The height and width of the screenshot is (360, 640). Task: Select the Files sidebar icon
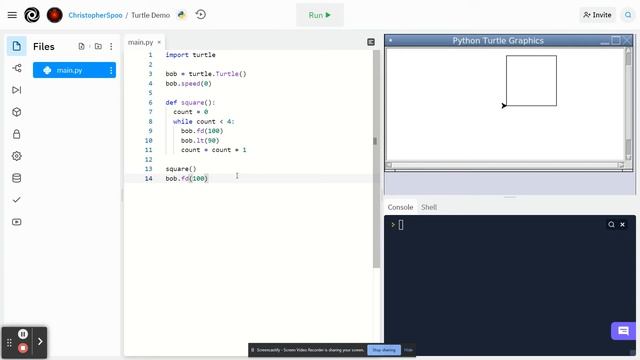click(17, 46)
